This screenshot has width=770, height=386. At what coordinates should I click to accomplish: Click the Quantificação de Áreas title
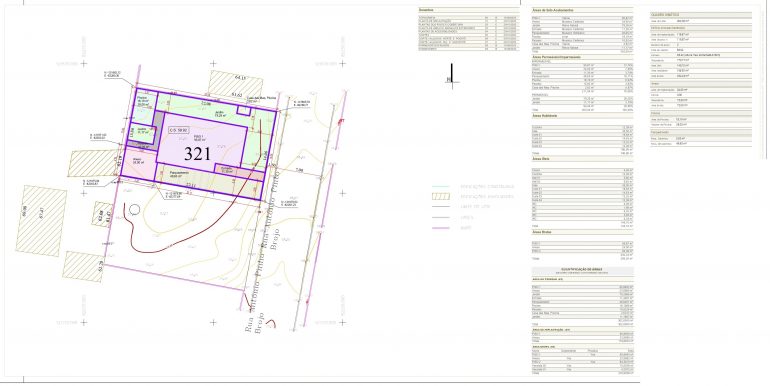[583, 270]
